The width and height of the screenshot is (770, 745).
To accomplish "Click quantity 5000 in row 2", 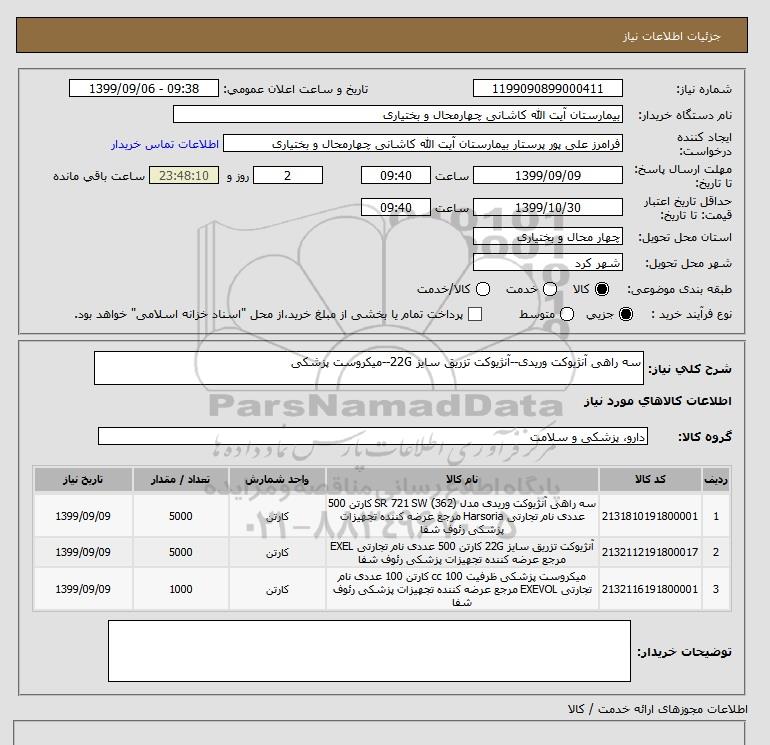I will tap(181, 552).
